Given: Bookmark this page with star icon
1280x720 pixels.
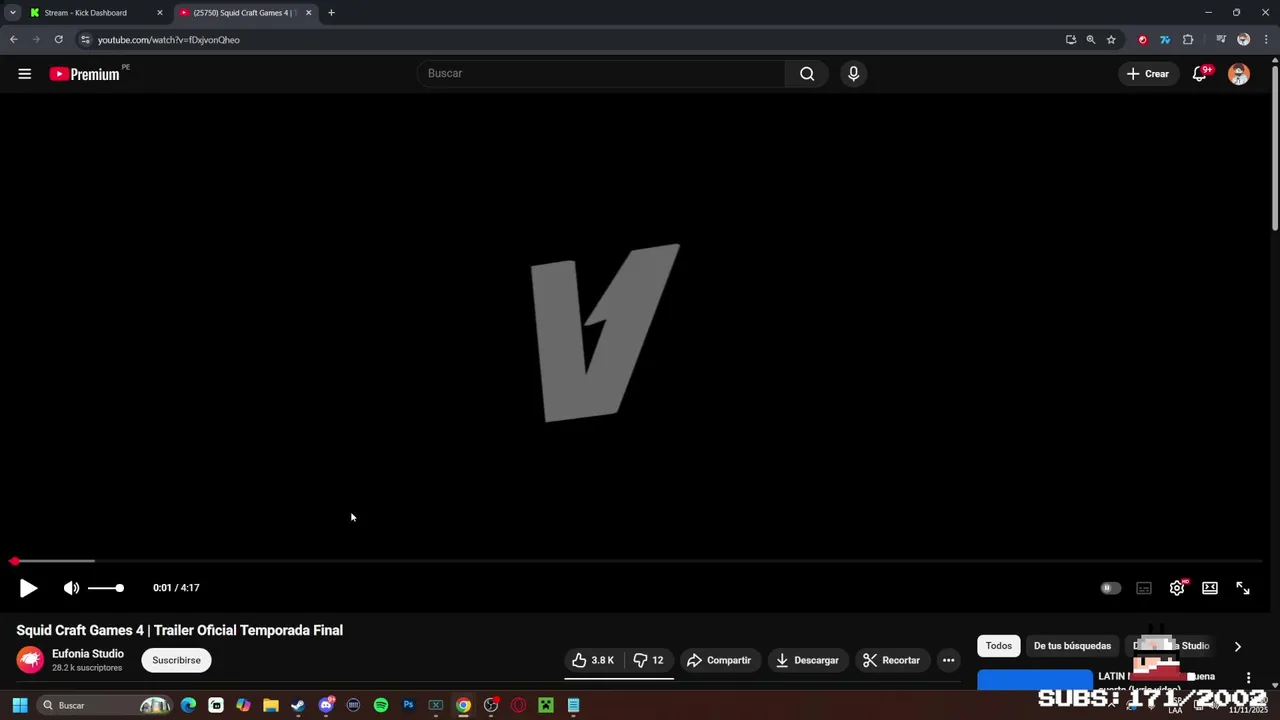Looking at the screenshot, I should tap(1111, 40).
